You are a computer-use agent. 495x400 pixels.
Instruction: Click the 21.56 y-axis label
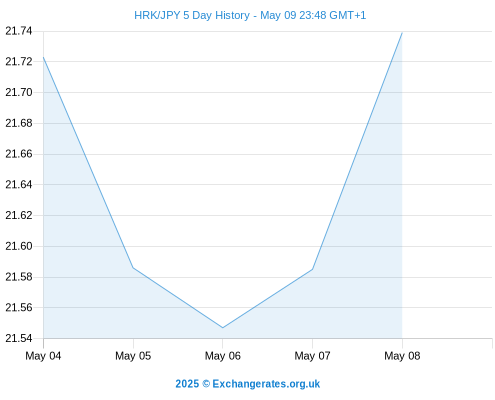19,307
